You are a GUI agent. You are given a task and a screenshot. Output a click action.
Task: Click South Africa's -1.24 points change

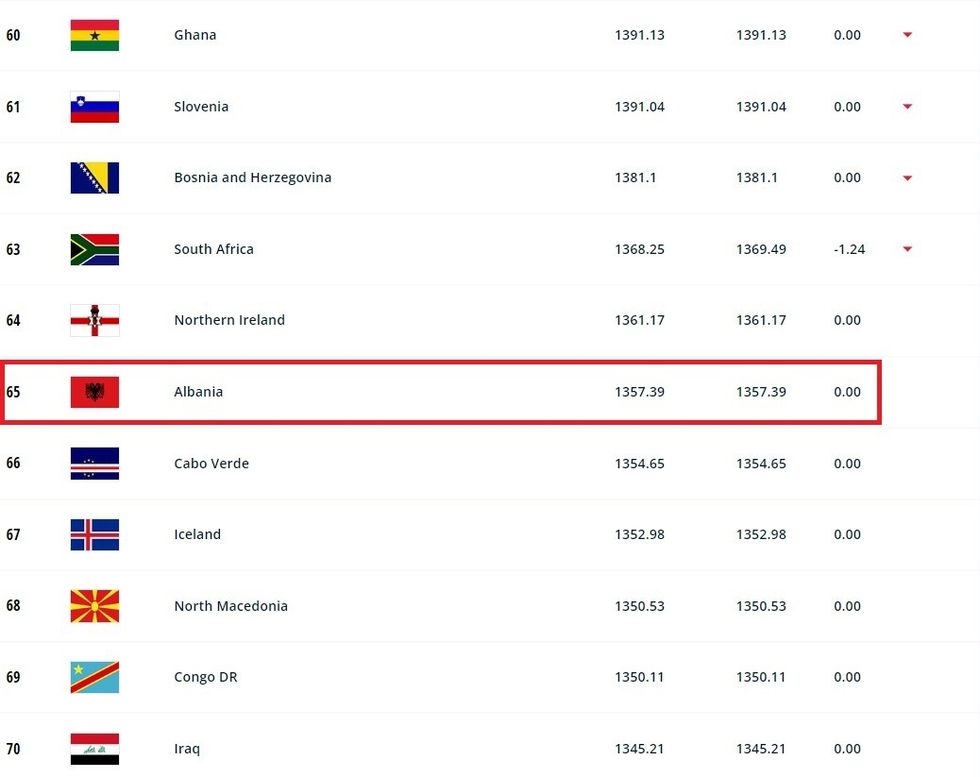[849, 249]
